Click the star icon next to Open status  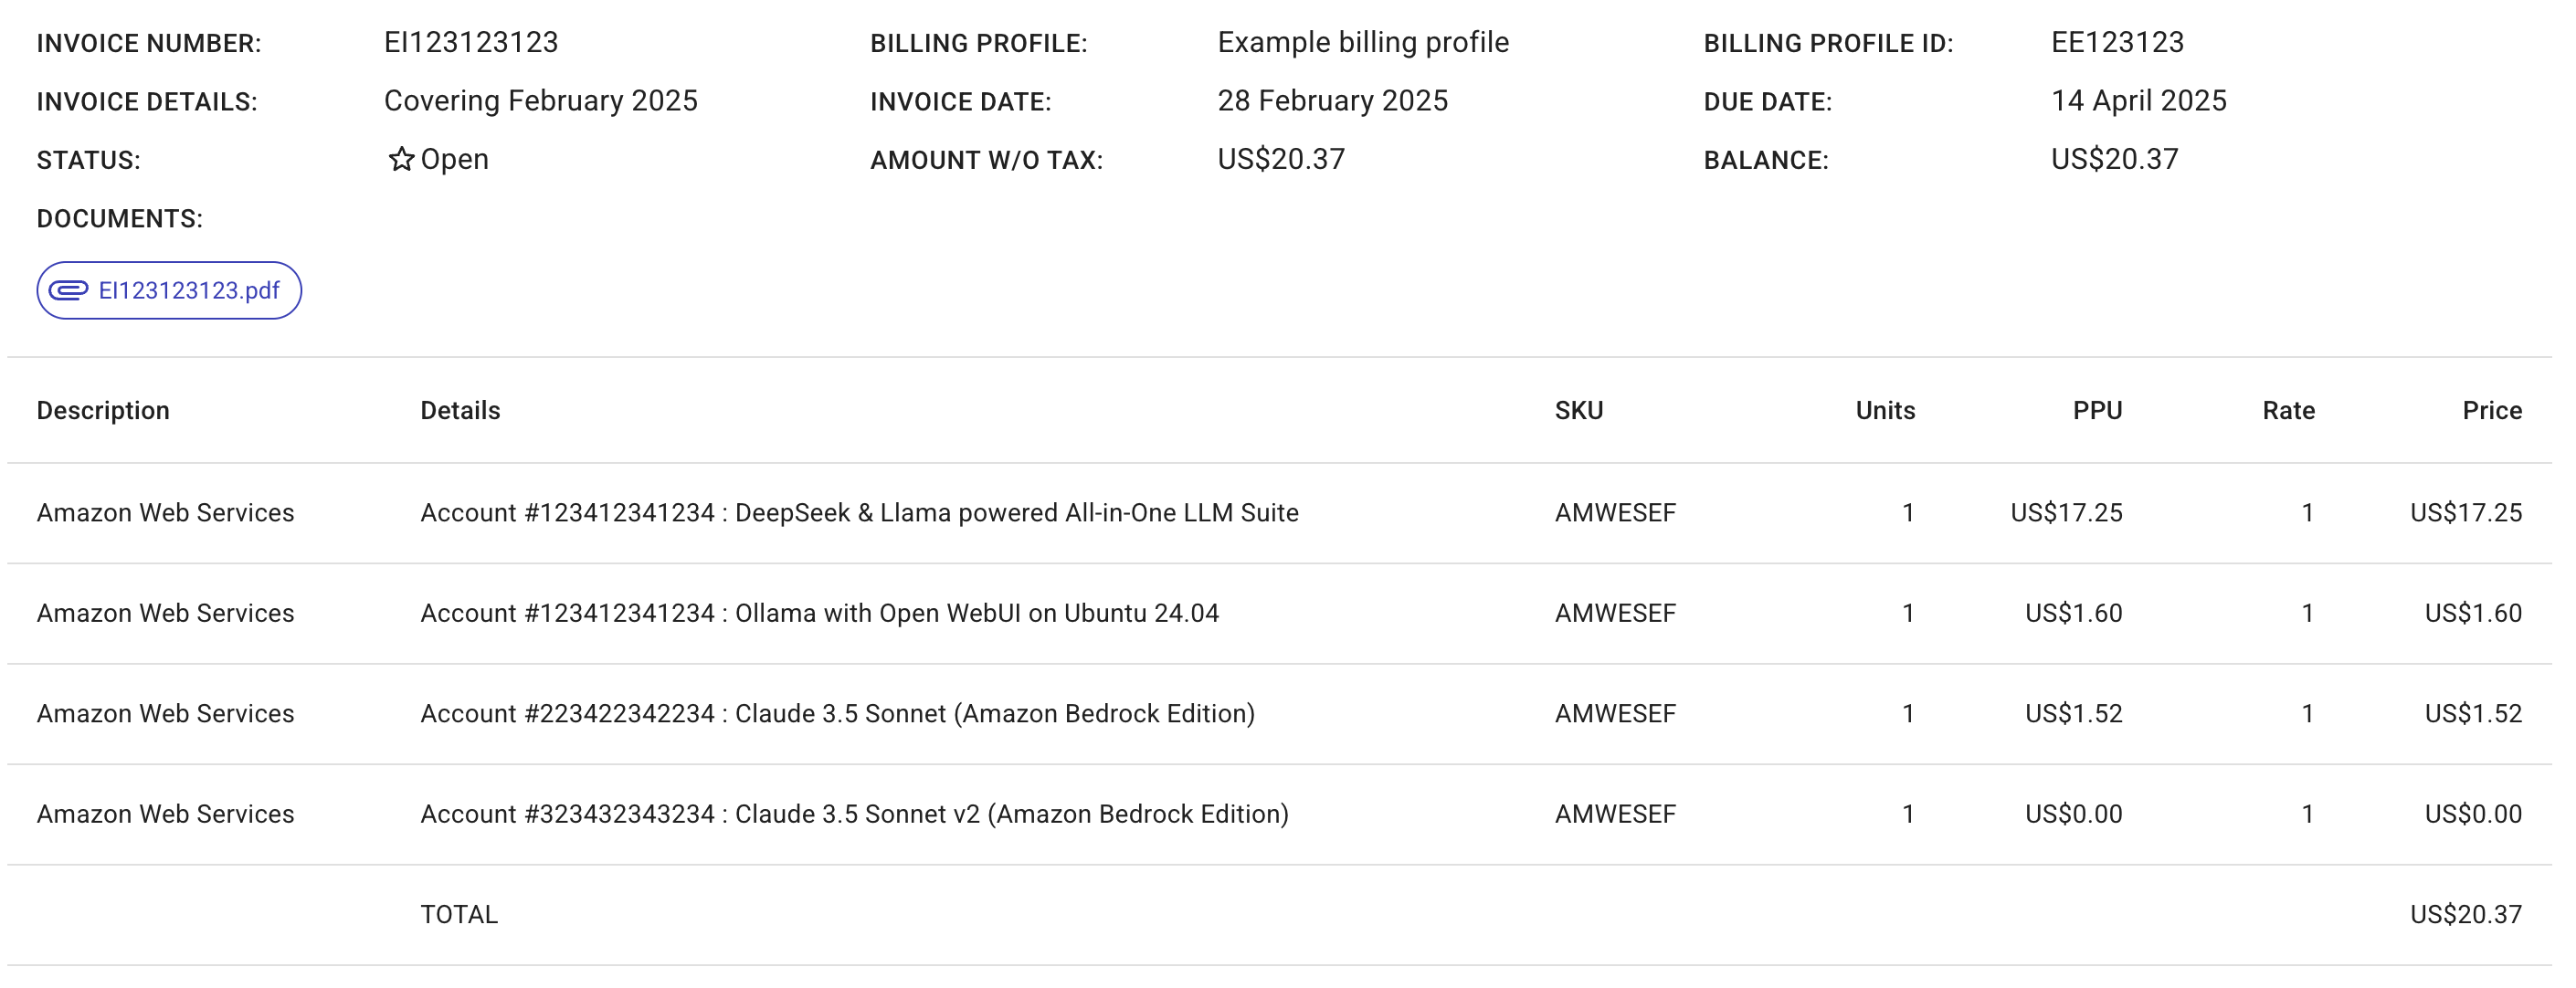pyautogui.click(x=399, y=158)
